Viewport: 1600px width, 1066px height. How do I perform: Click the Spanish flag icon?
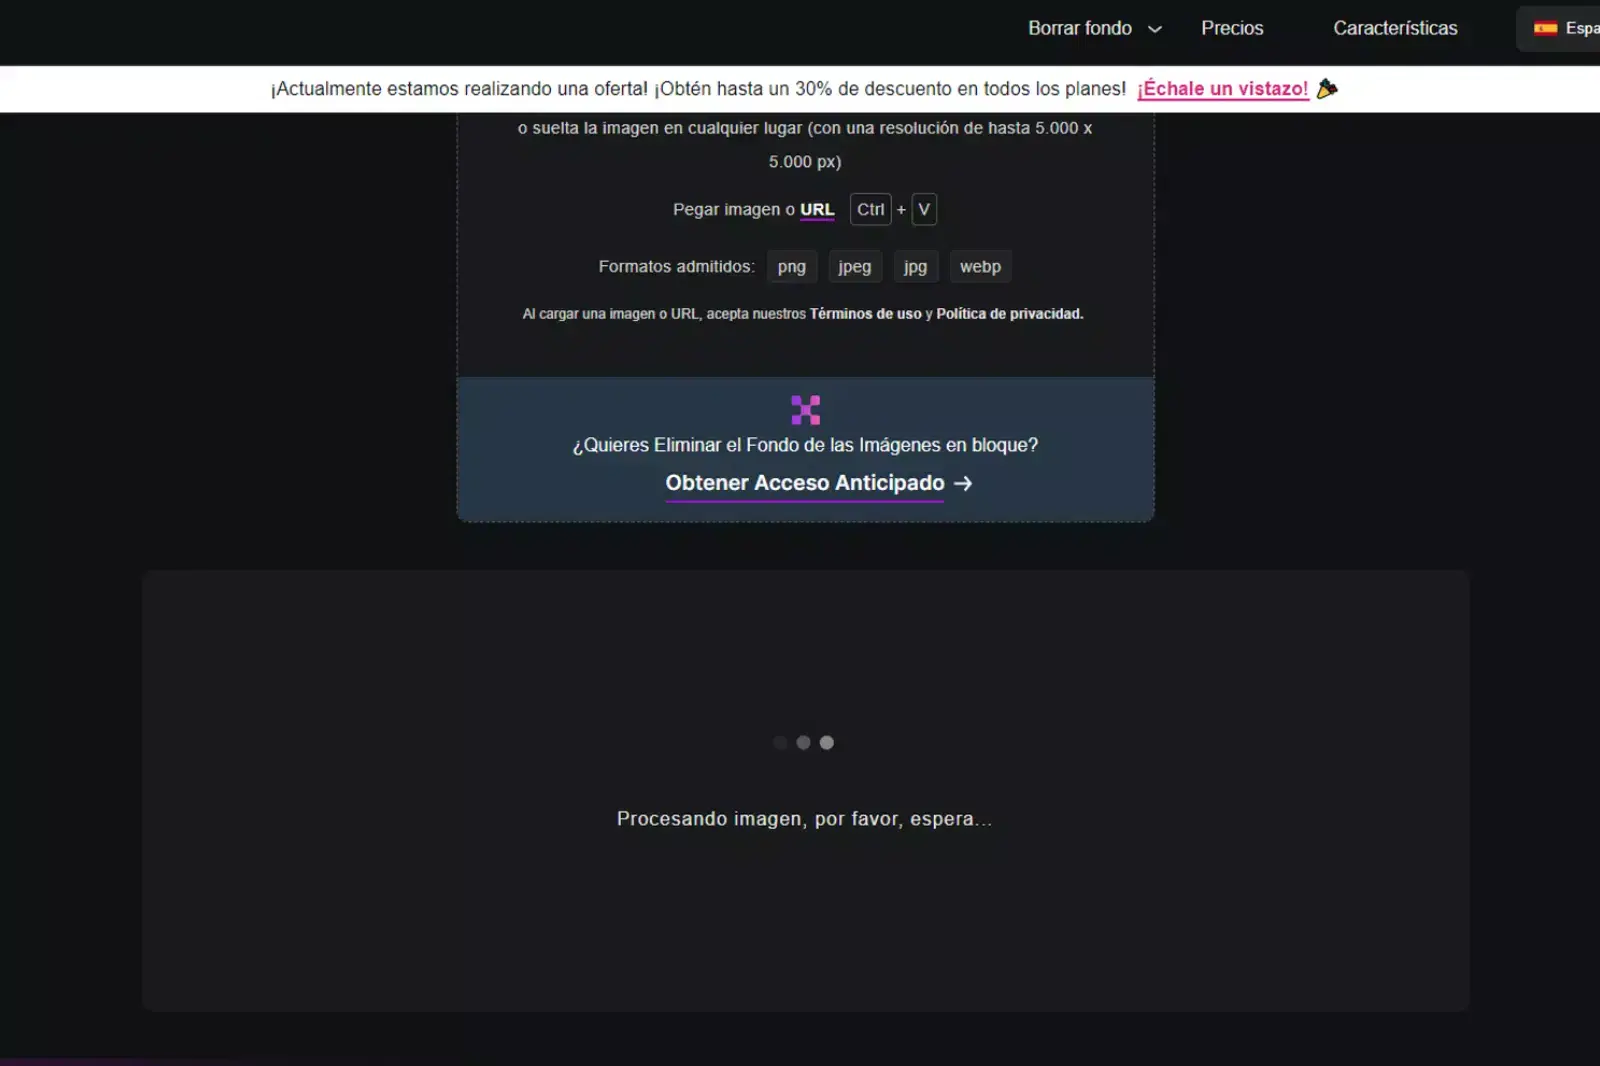pos(1545,28)
